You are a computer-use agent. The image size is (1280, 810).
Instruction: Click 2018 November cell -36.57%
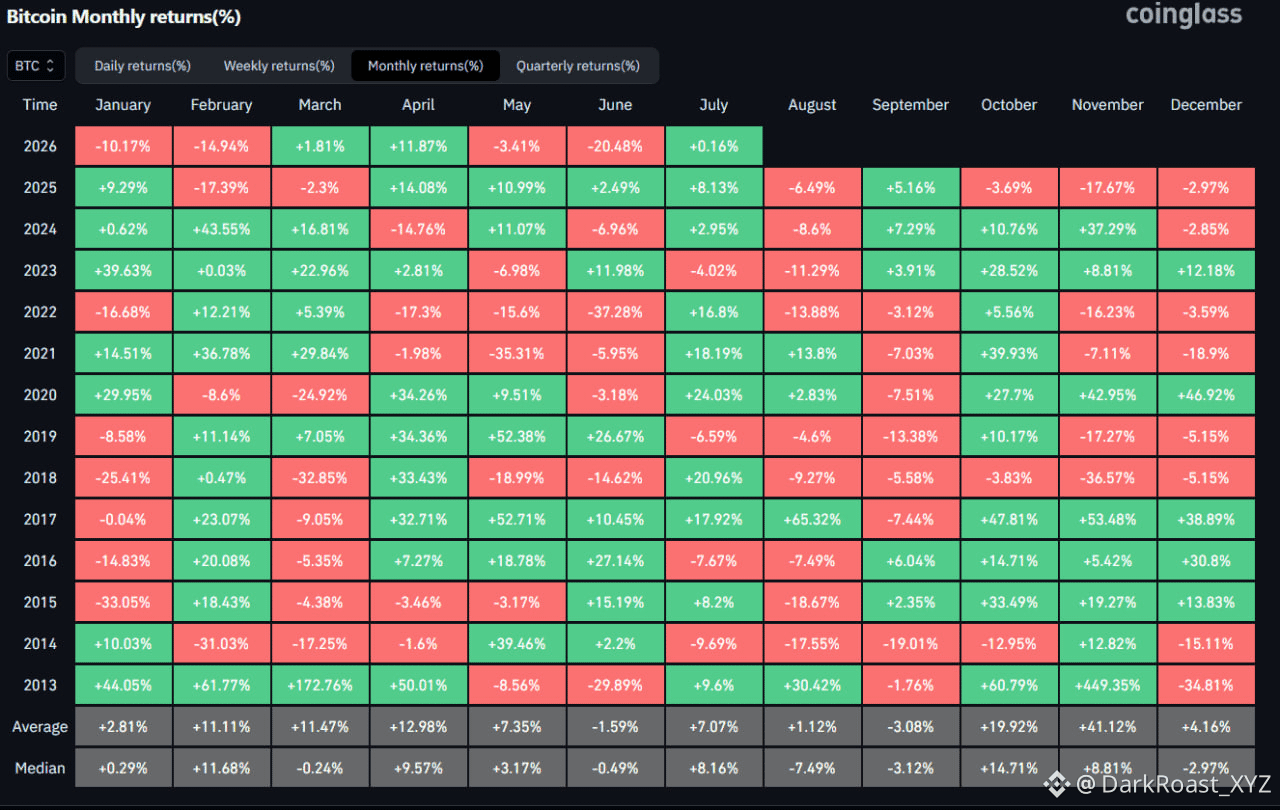coord(1108,478)
